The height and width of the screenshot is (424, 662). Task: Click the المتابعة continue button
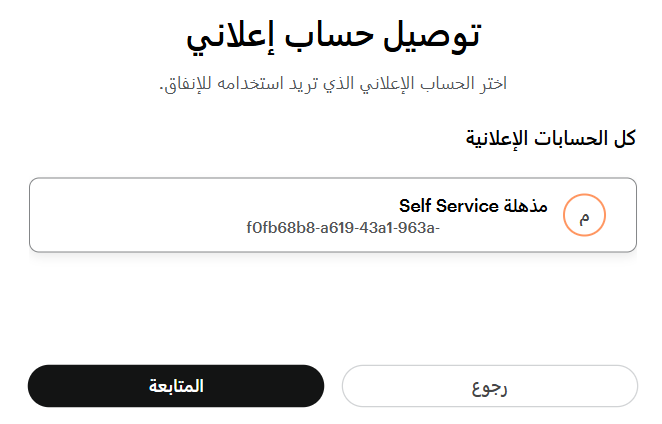176,386
